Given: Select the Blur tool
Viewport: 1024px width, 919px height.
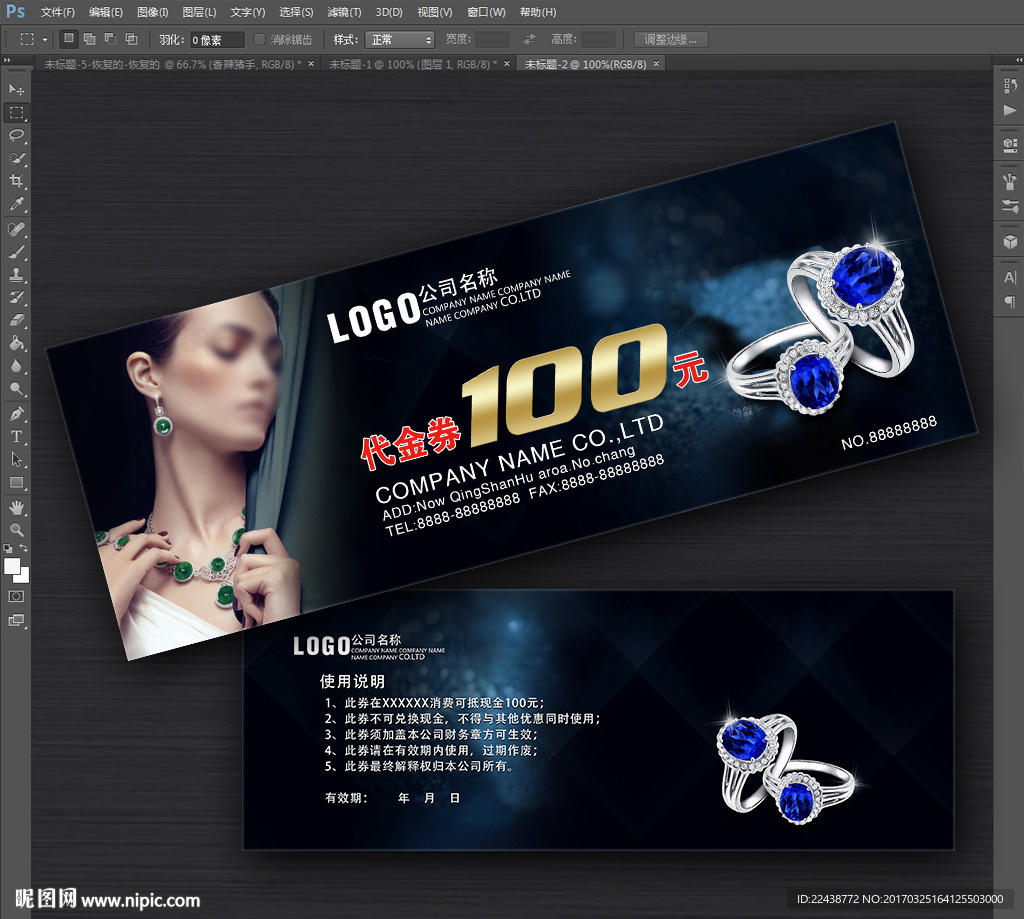Looking at the screenshot, I should click(16, 366).
